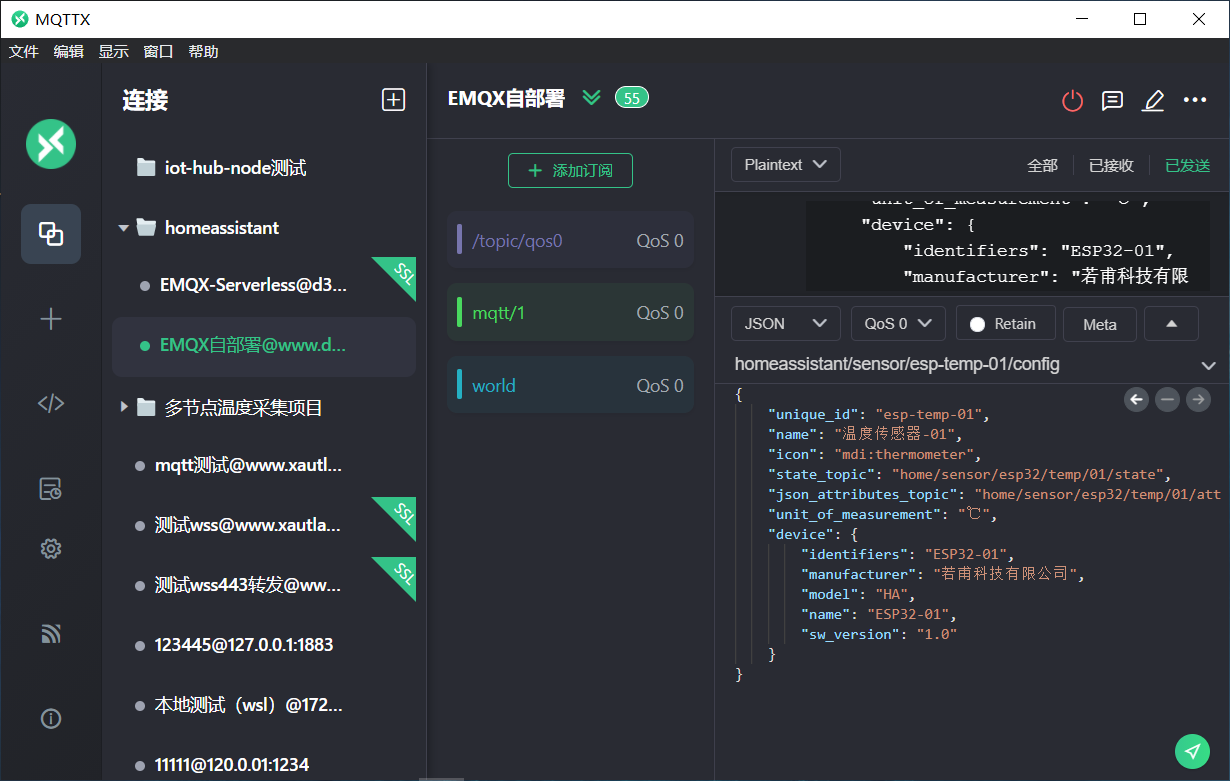1230x781 pixels.
Task: Click the 添加订阅 button
Action: click(570, 171)
